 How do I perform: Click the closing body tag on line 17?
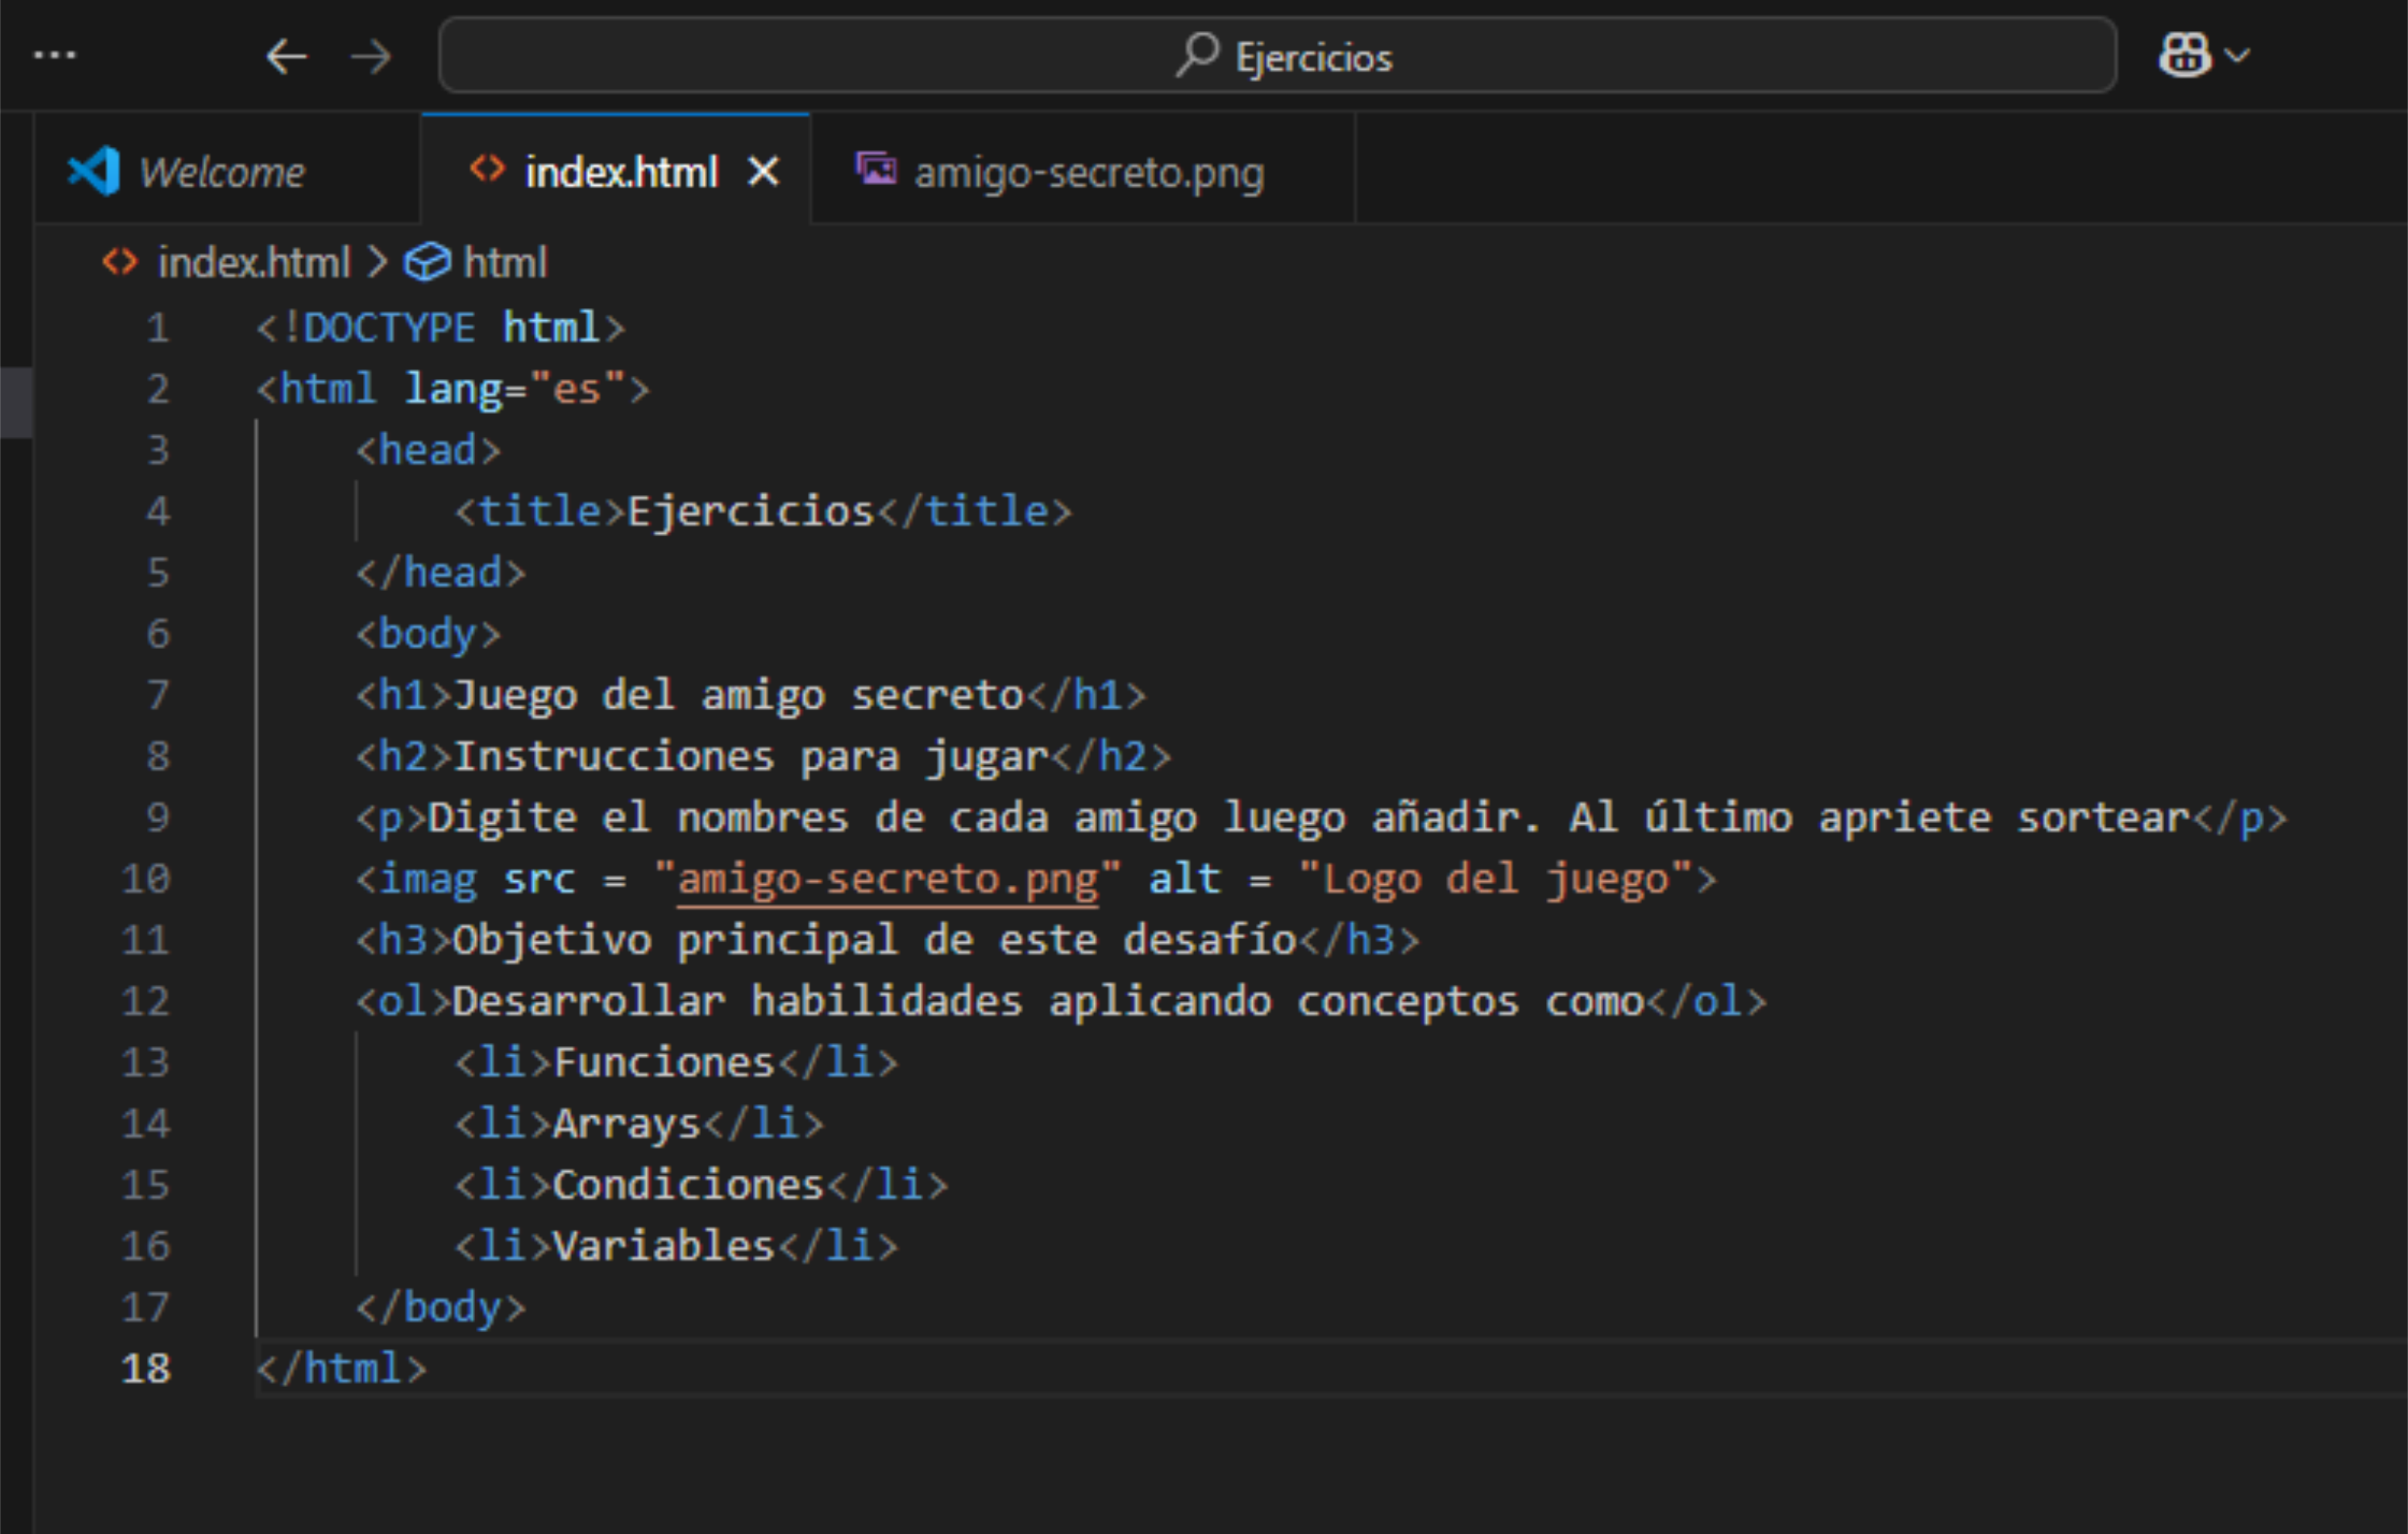click(440, 1308)
